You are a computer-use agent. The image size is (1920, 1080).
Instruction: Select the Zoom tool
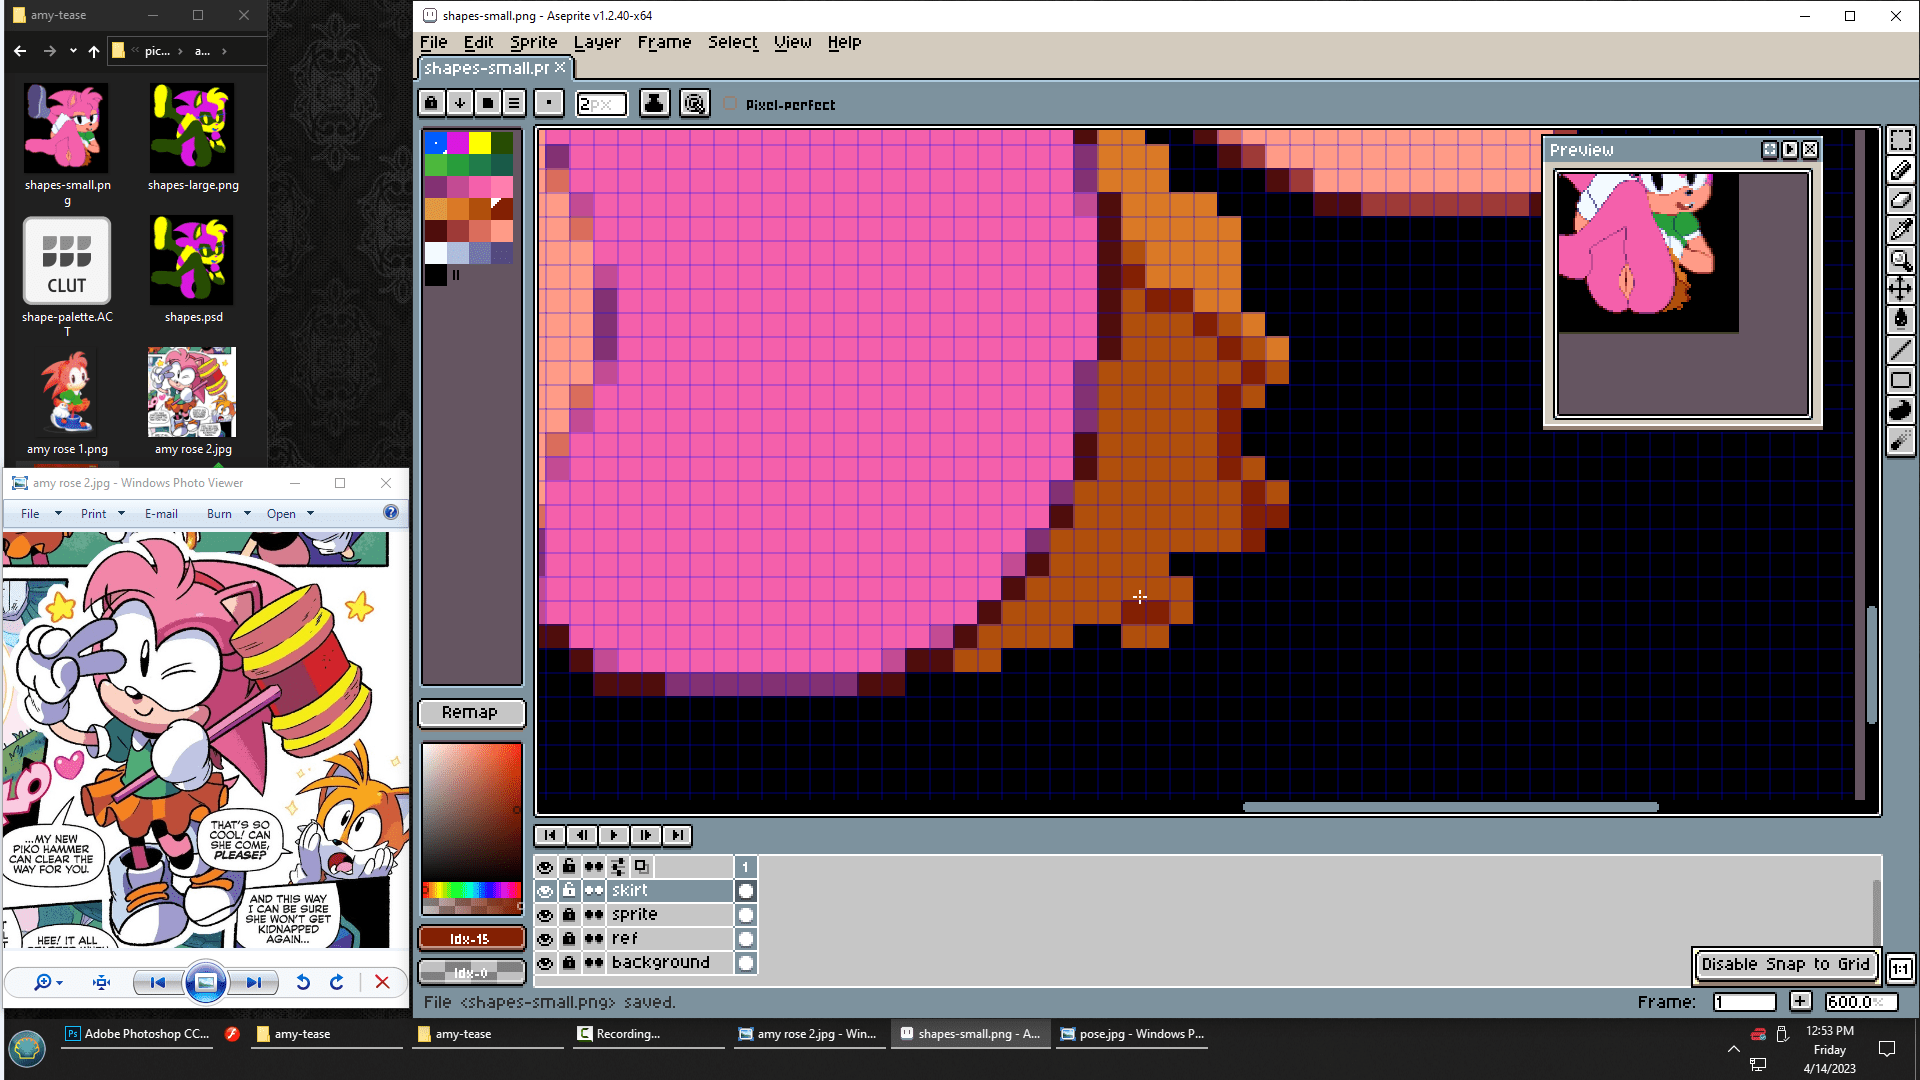[1900, 260]
